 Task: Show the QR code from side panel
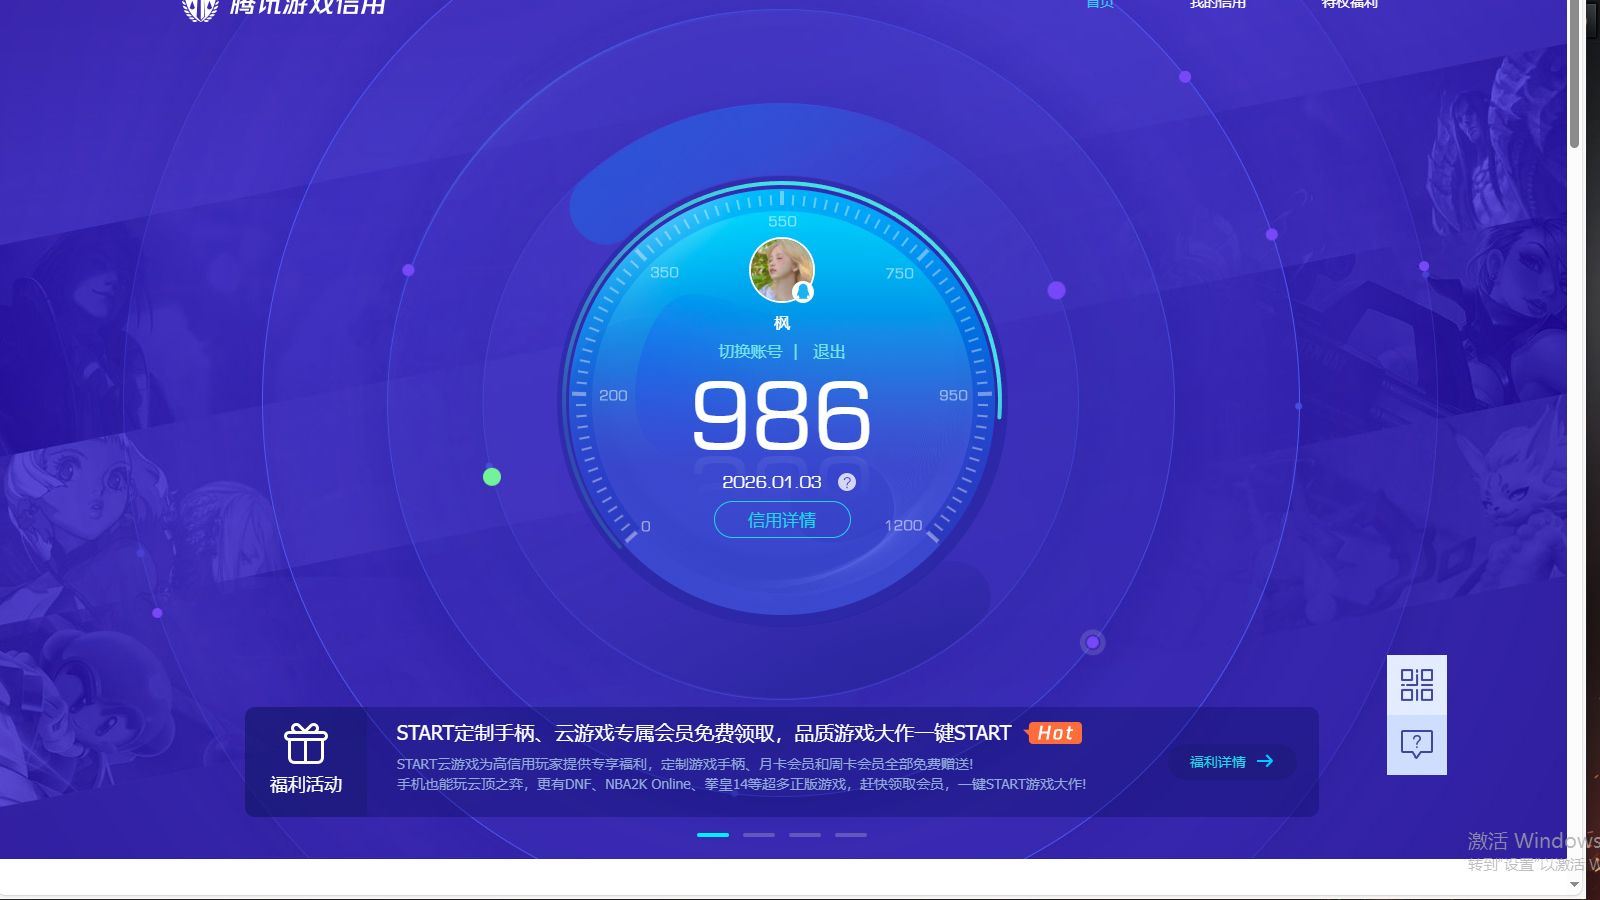[1416, 685]
